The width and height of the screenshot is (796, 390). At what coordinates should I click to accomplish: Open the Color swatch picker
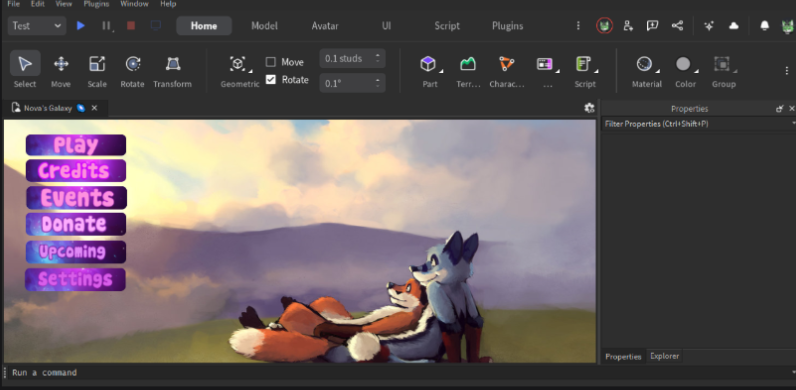pyautogui.click(x=683, y=64)
